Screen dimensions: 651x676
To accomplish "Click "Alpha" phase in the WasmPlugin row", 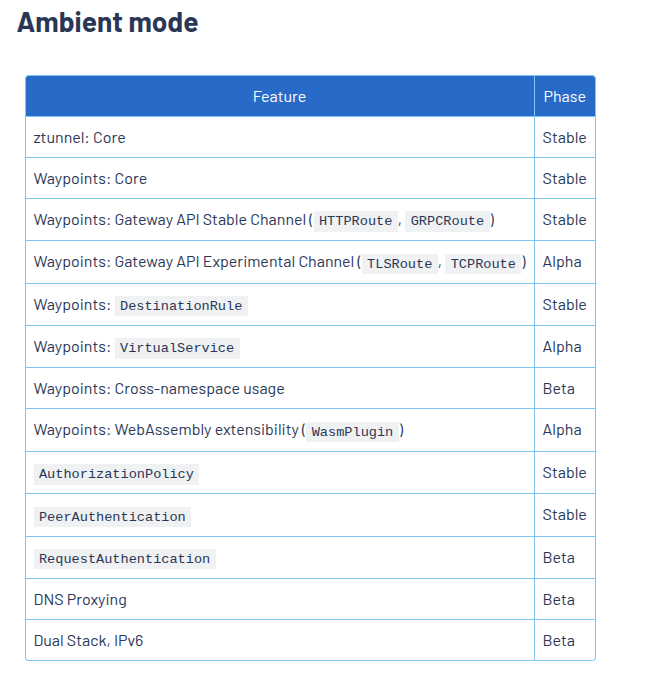I will click(562, 430).
